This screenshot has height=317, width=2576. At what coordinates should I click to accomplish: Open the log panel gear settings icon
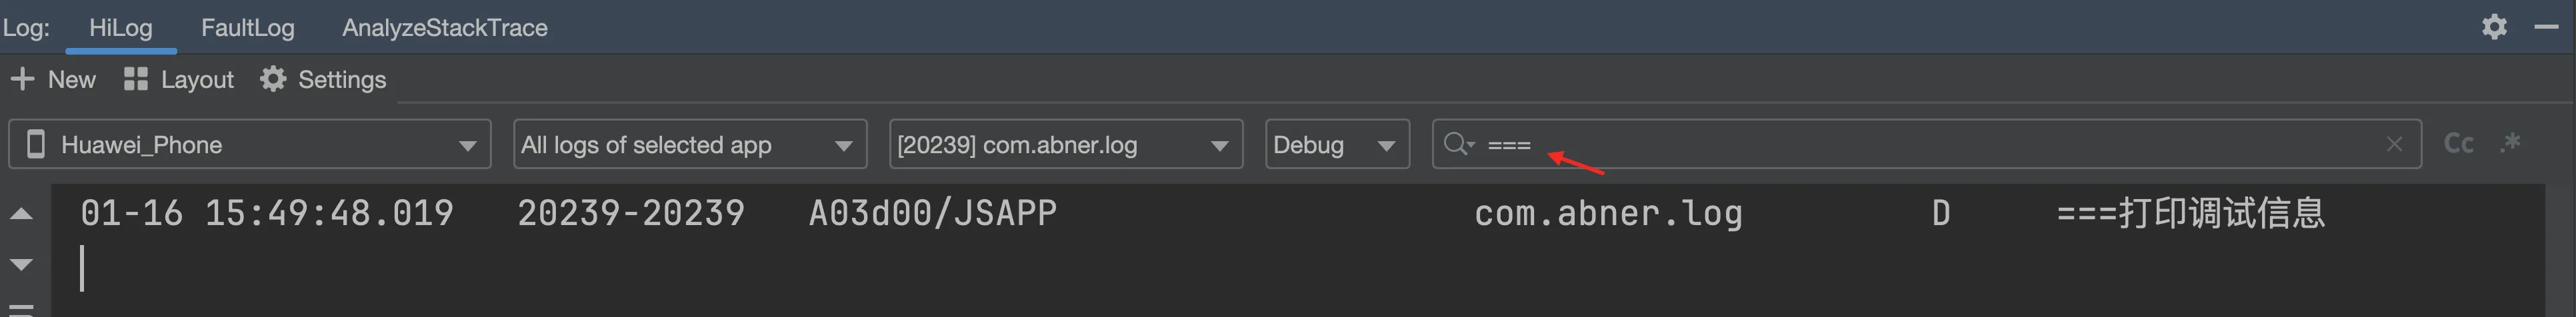pos(2494,27)
